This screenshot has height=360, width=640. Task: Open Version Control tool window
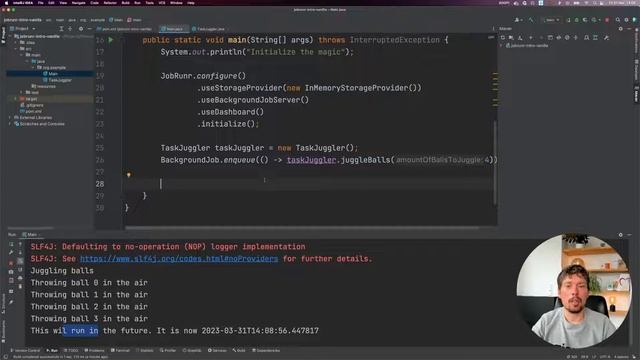[25, 350]
